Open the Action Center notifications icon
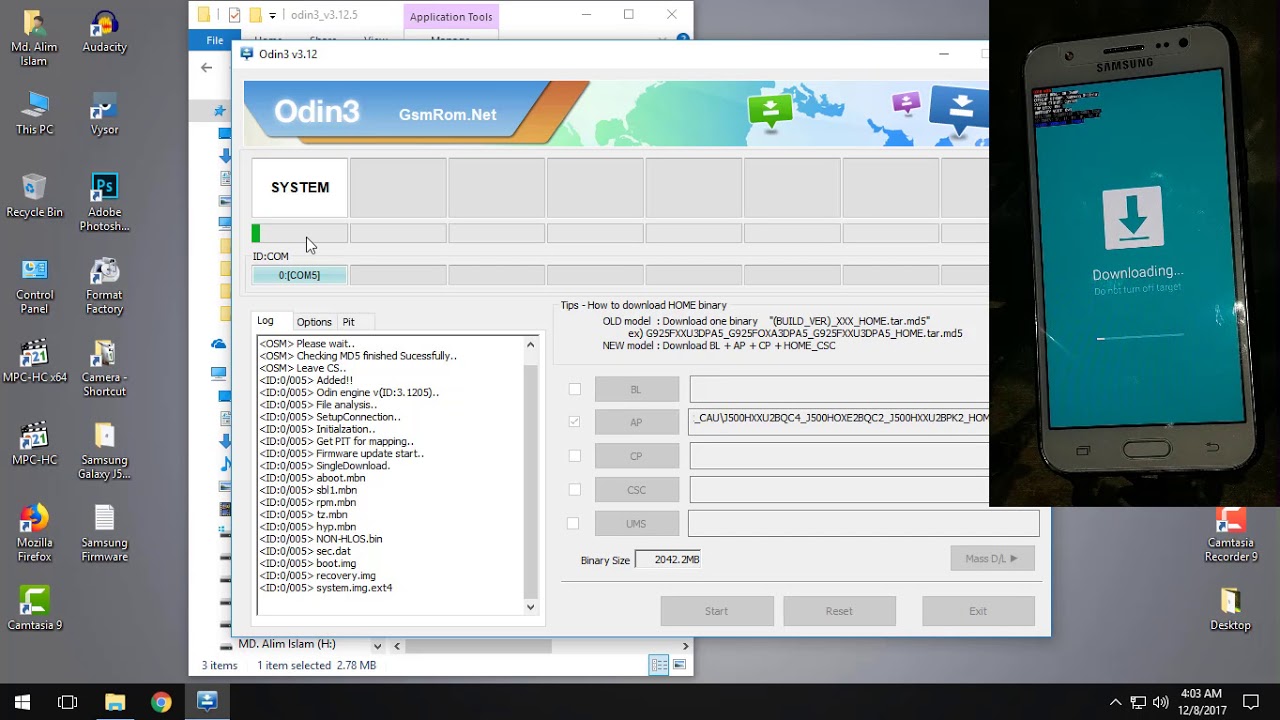Viewport: 1280px width, 720px height. (x=1250, y=702)
